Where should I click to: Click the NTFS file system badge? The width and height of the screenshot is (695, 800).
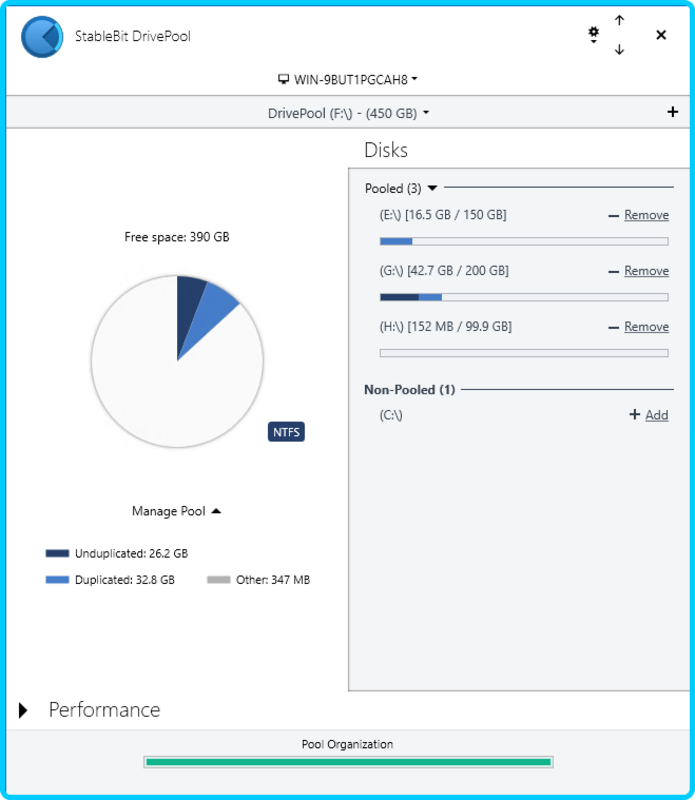click(x=286, y=432)
